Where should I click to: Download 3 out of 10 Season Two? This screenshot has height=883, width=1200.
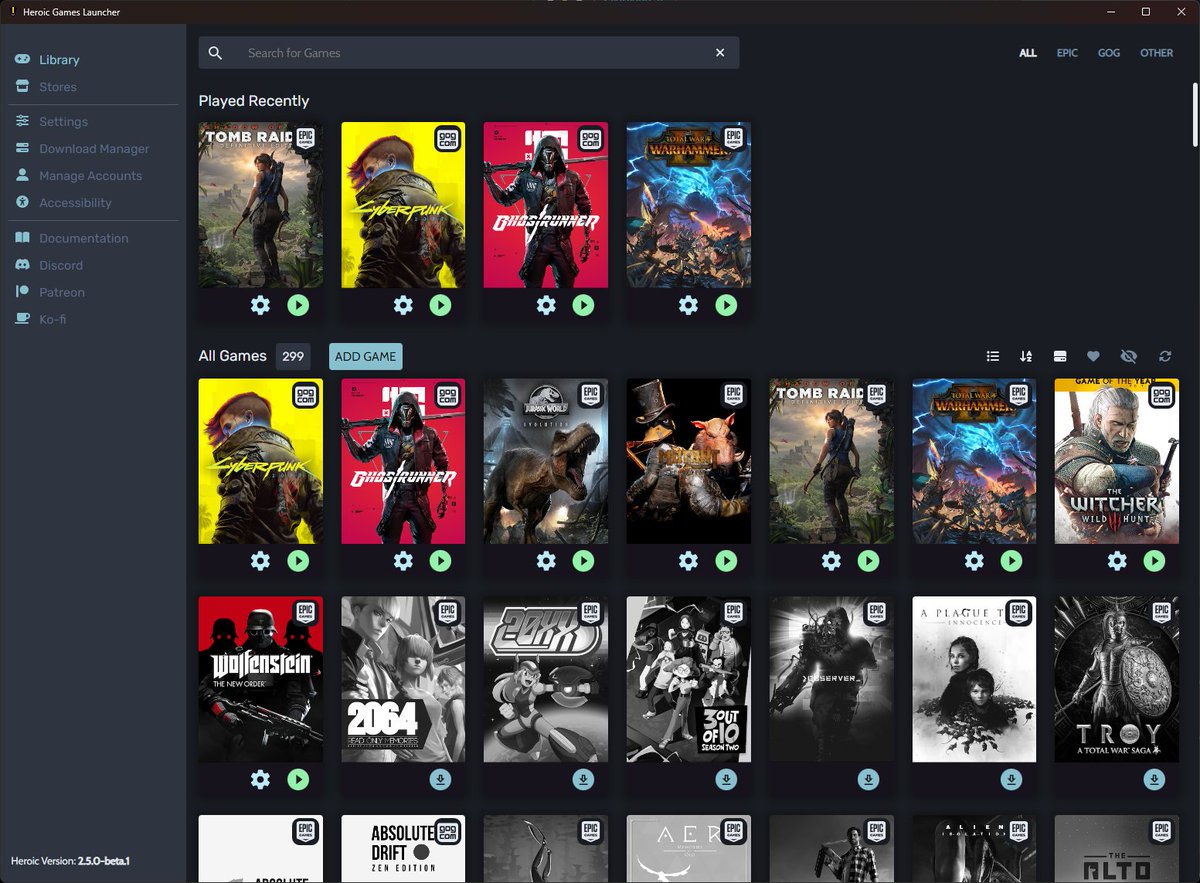point(726,779)
